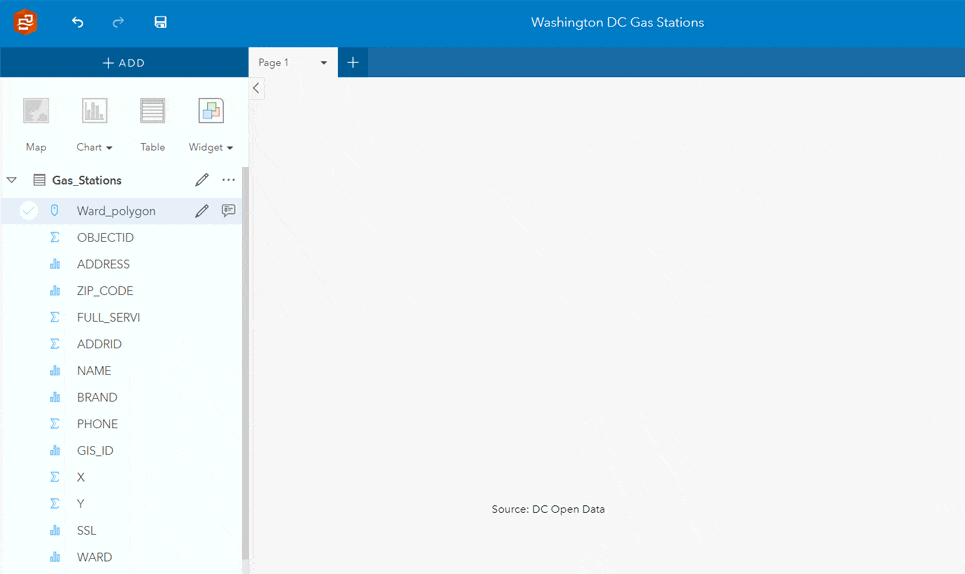The image size is (965, 574).
Task: Change FULL_SERVI field type icon
Action: point(55,317)
